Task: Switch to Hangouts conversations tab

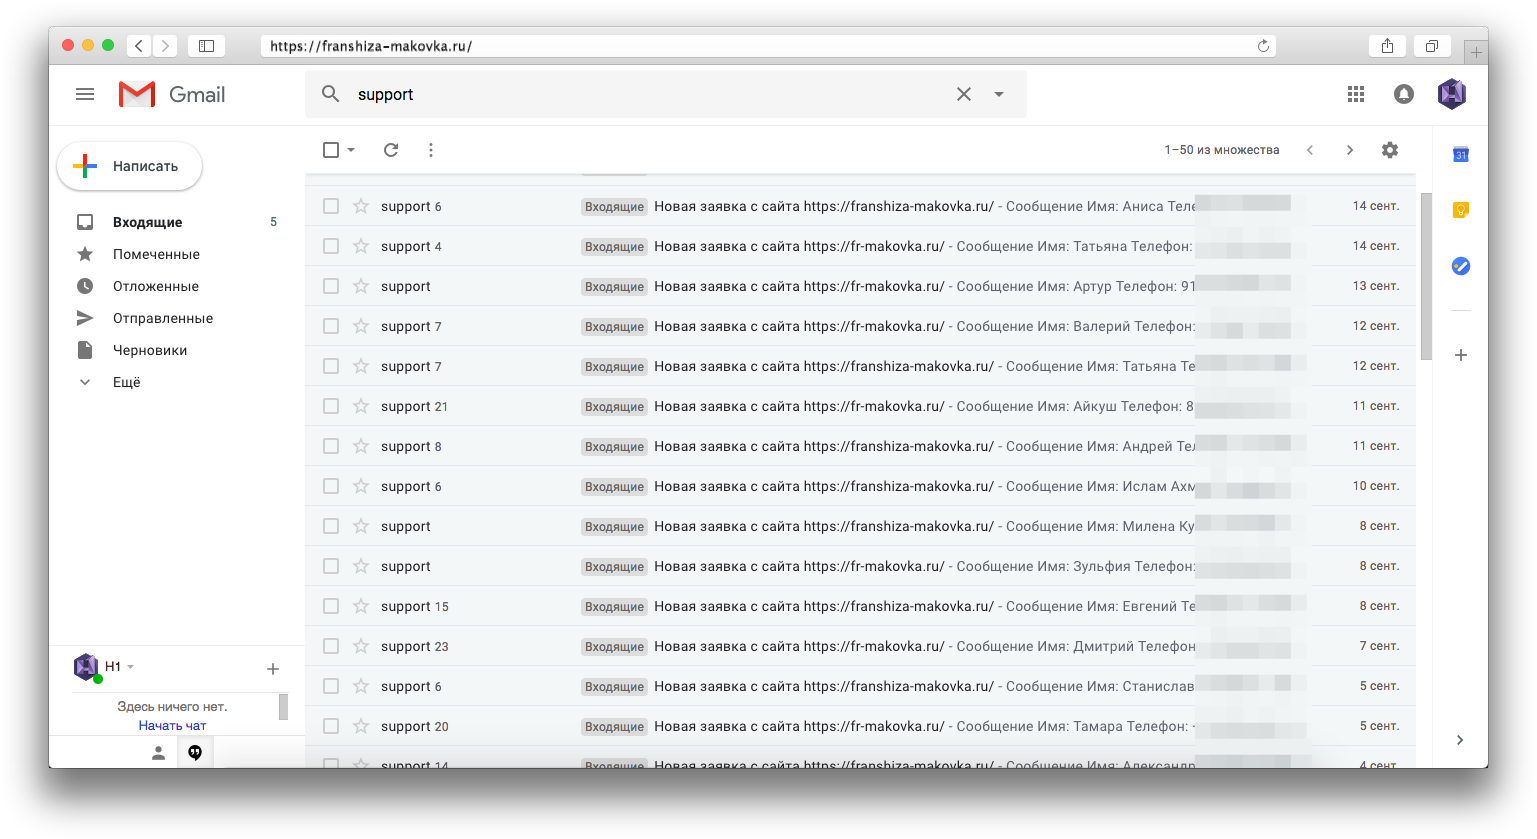Action: pyautogui.click(x=195, y=753)
